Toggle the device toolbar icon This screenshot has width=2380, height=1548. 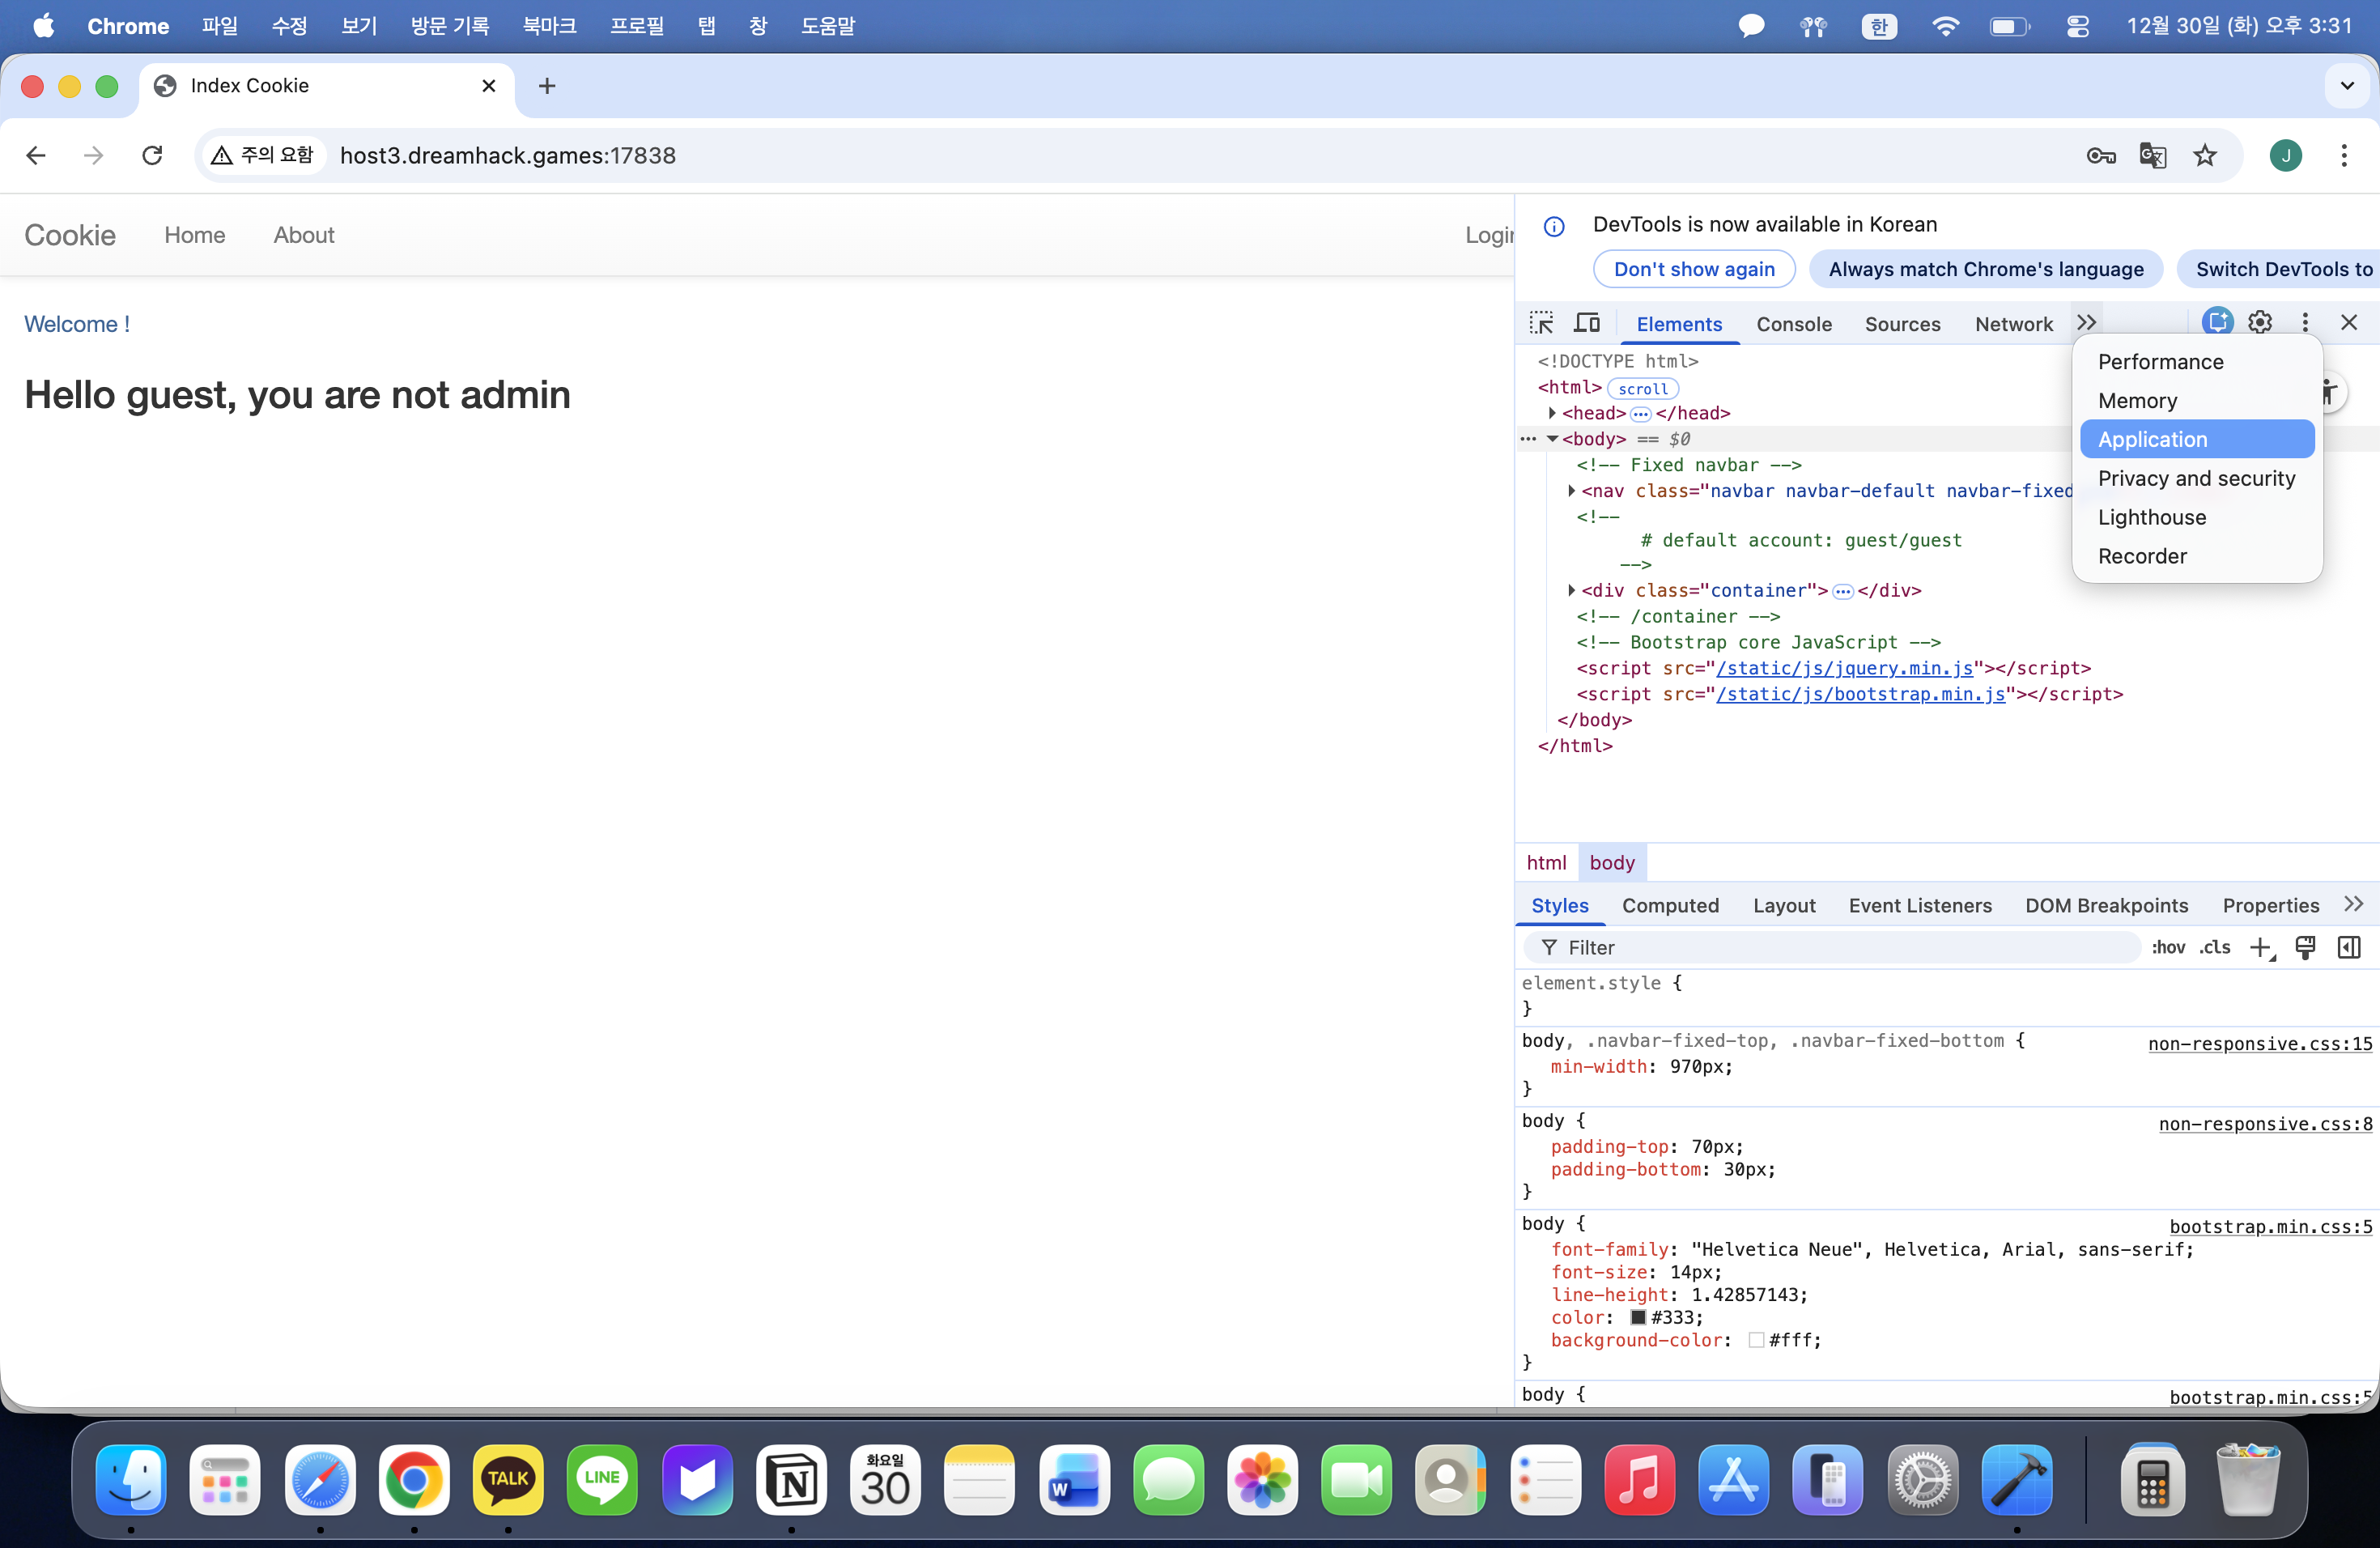[x=1587, y=322]
